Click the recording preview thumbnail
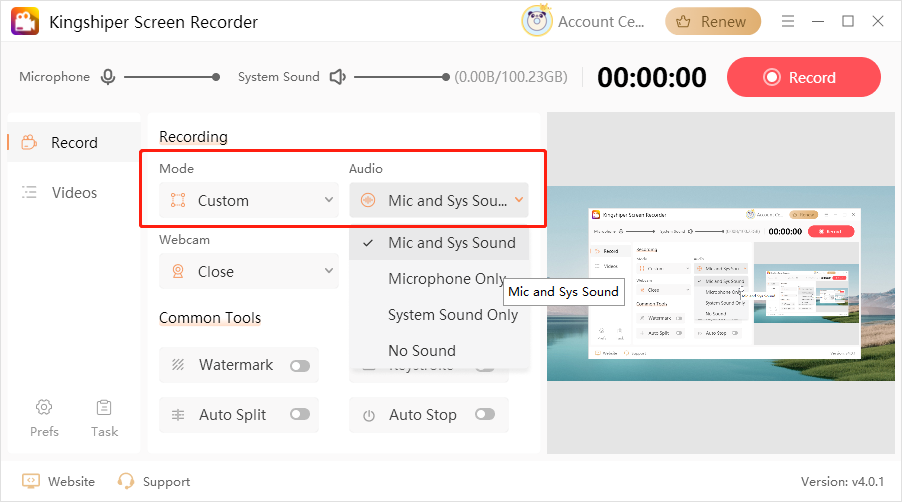The width and height of the screenshot is (902, 502). 721,283
